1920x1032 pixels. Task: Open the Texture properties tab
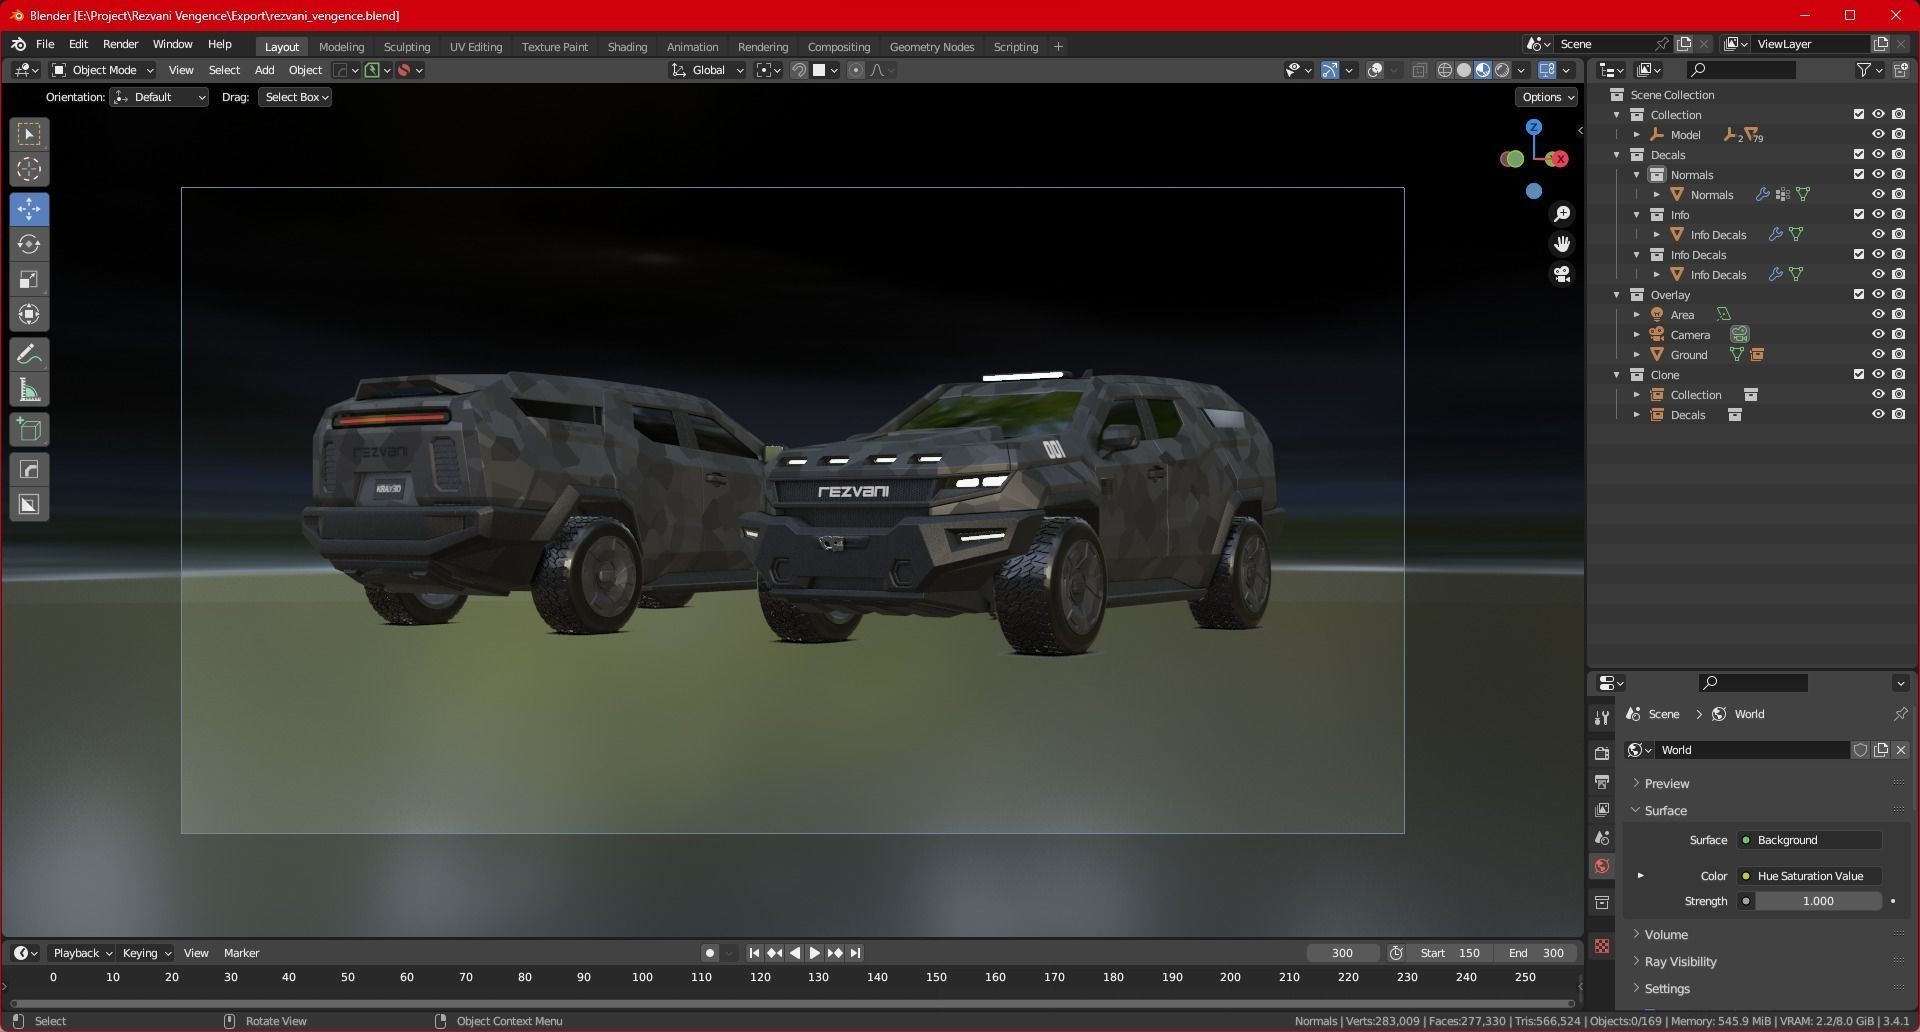1602,946
